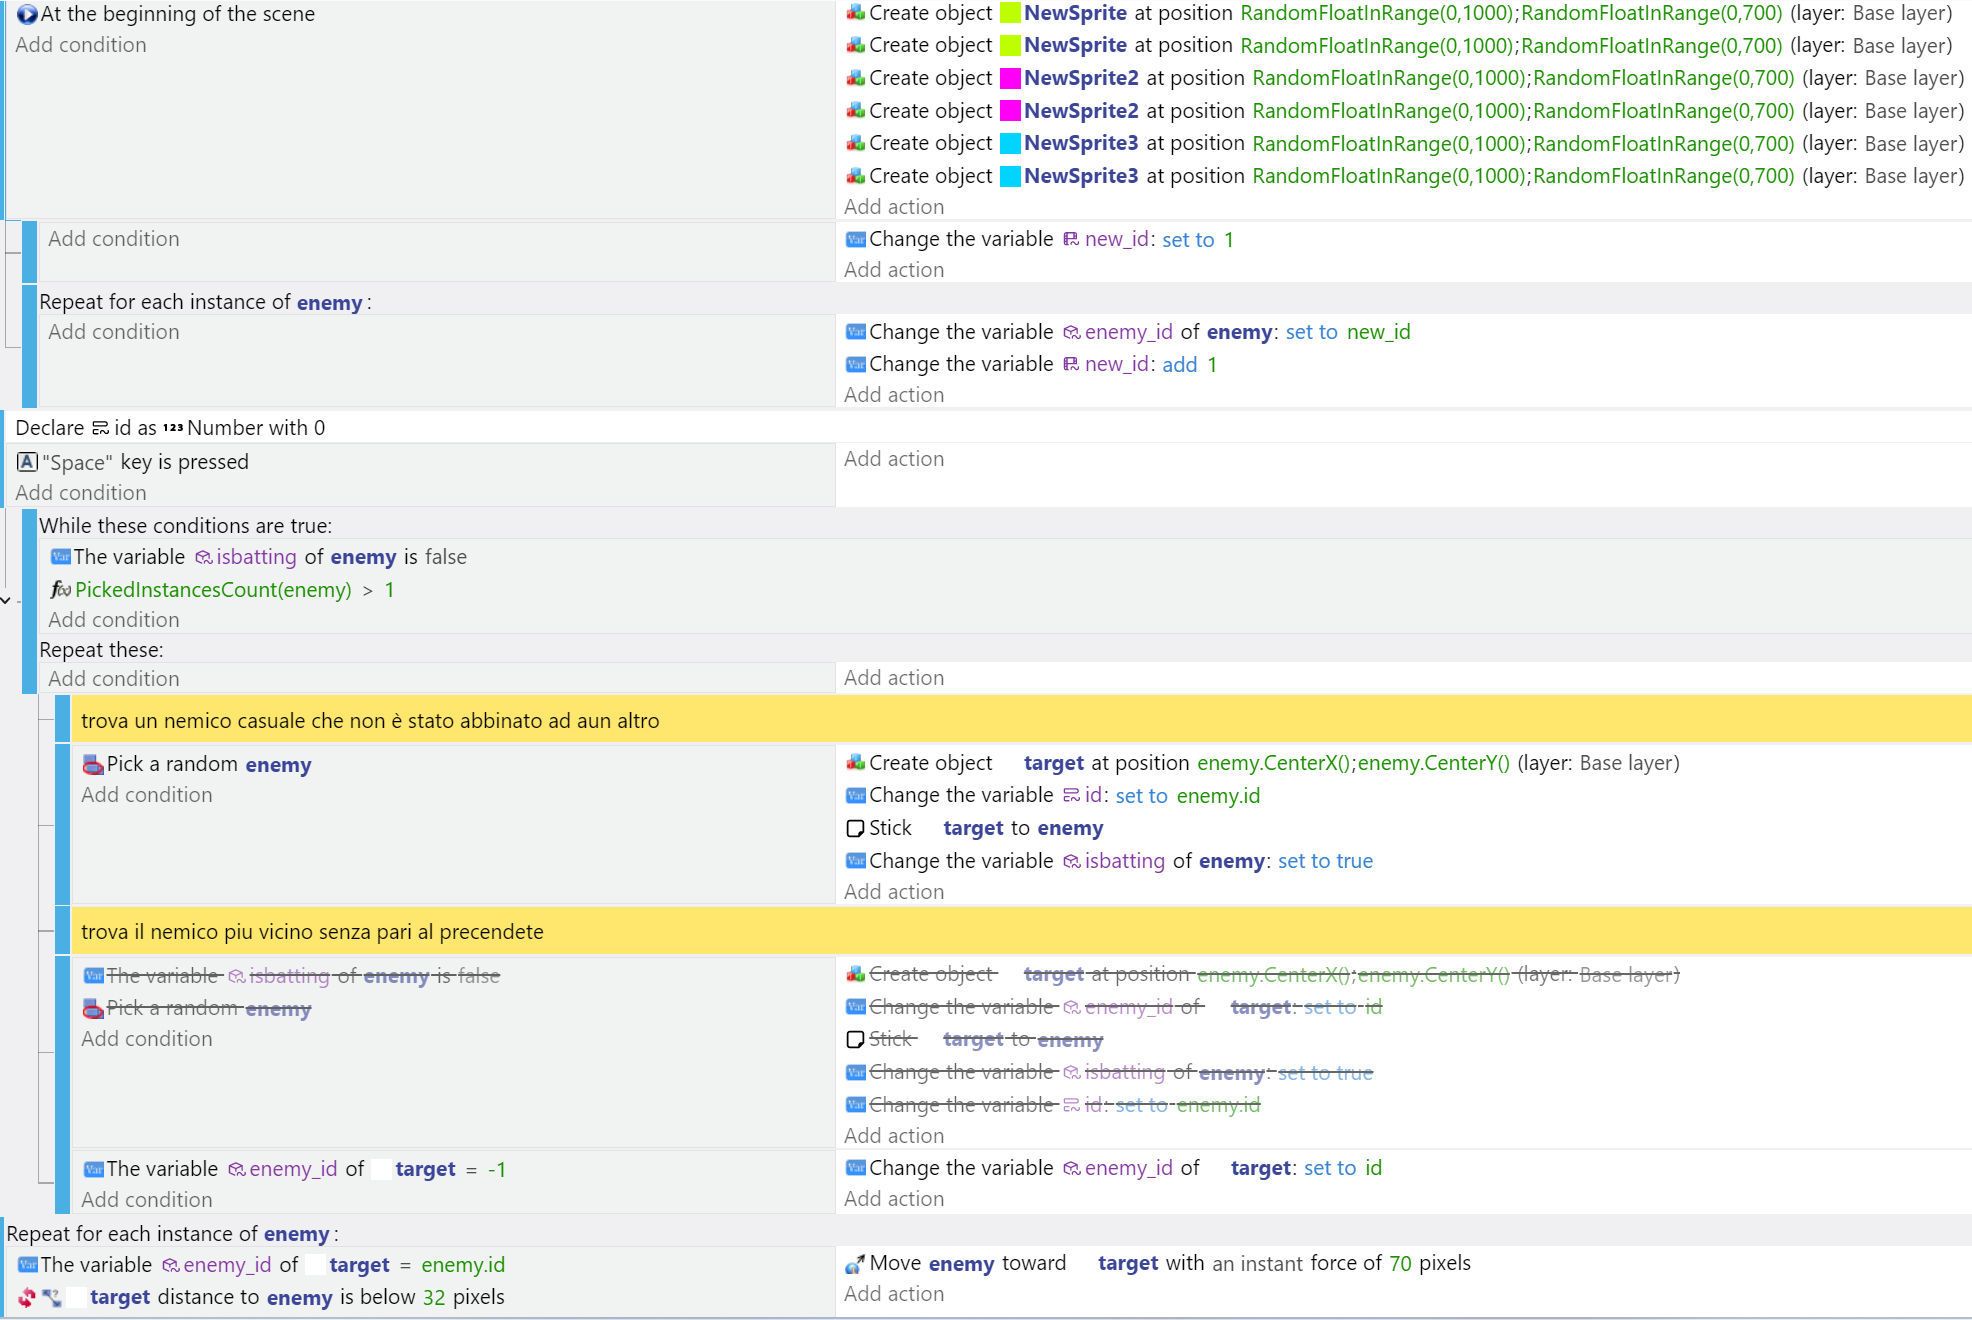The height and width of the screenshot is (1320, 1972).
Task: Click the number type icon in 'Declare id' row
Action: click(x=173, y=428)
